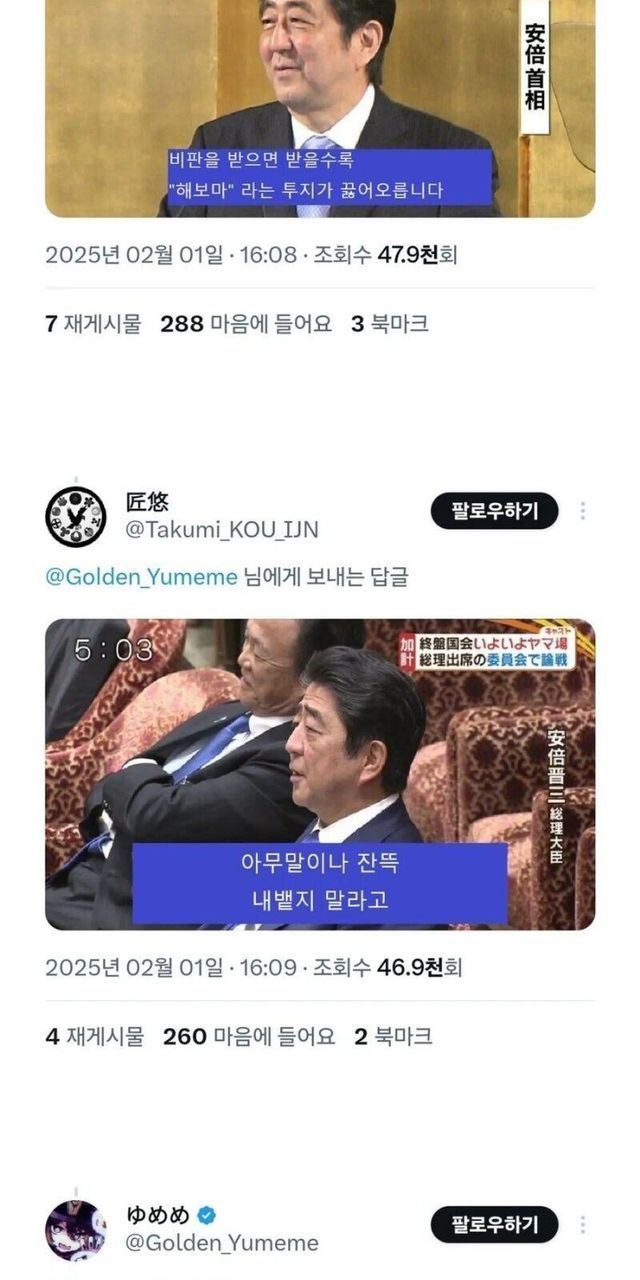Open the 匠悠 profile avatar

coord(76,517)
